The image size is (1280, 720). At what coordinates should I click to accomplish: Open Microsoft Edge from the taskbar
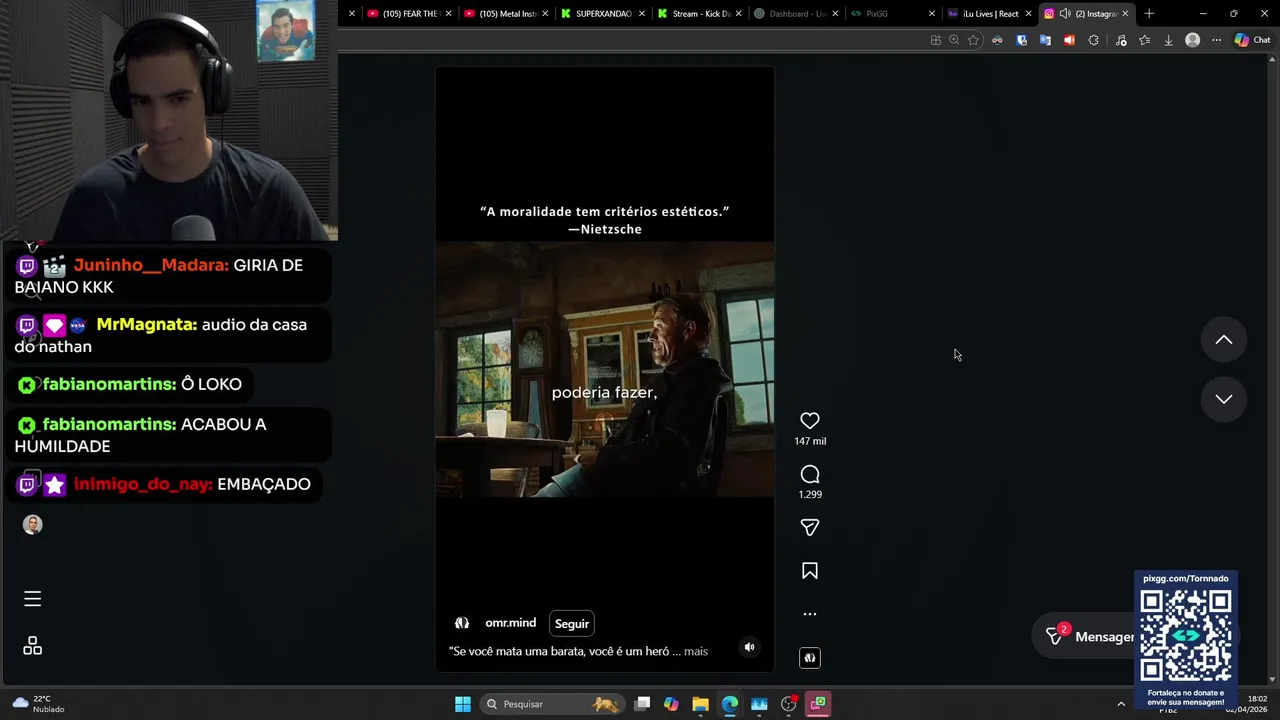pos(730,704)
